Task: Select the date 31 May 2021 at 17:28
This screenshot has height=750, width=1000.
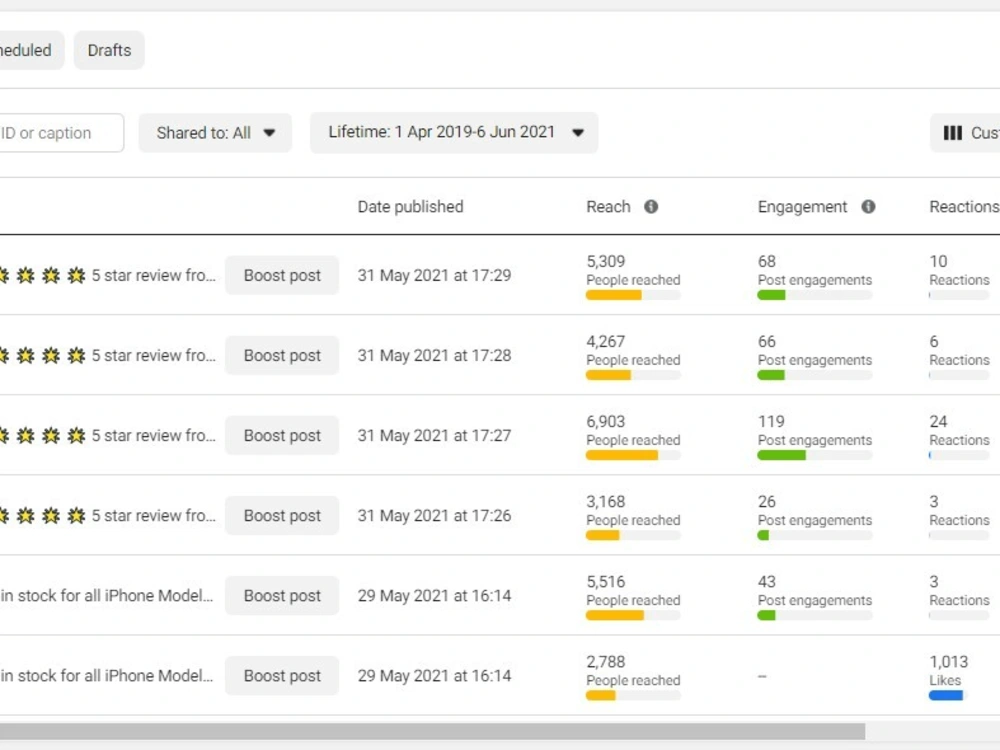Action: (434, 355)
